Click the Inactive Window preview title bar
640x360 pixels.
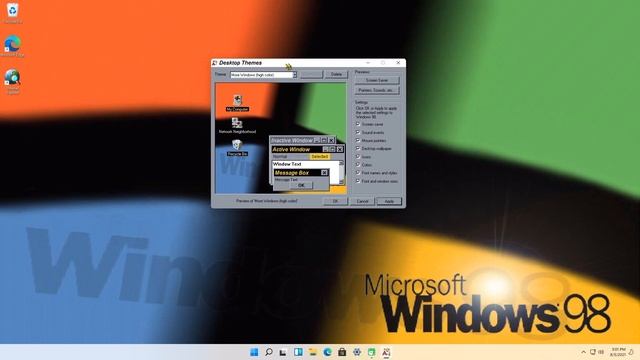point(302,140)
